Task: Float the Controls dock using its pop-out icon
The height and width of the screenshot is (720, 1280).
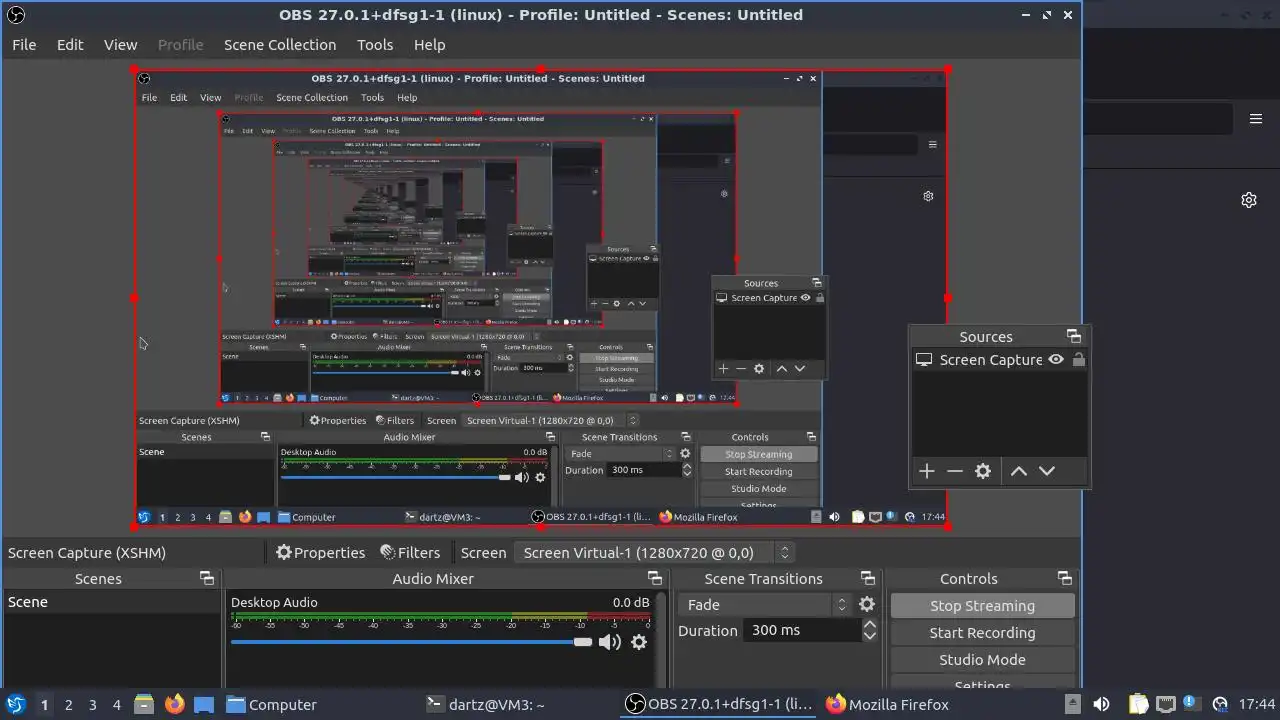Action: click(x=1065, y=578)
